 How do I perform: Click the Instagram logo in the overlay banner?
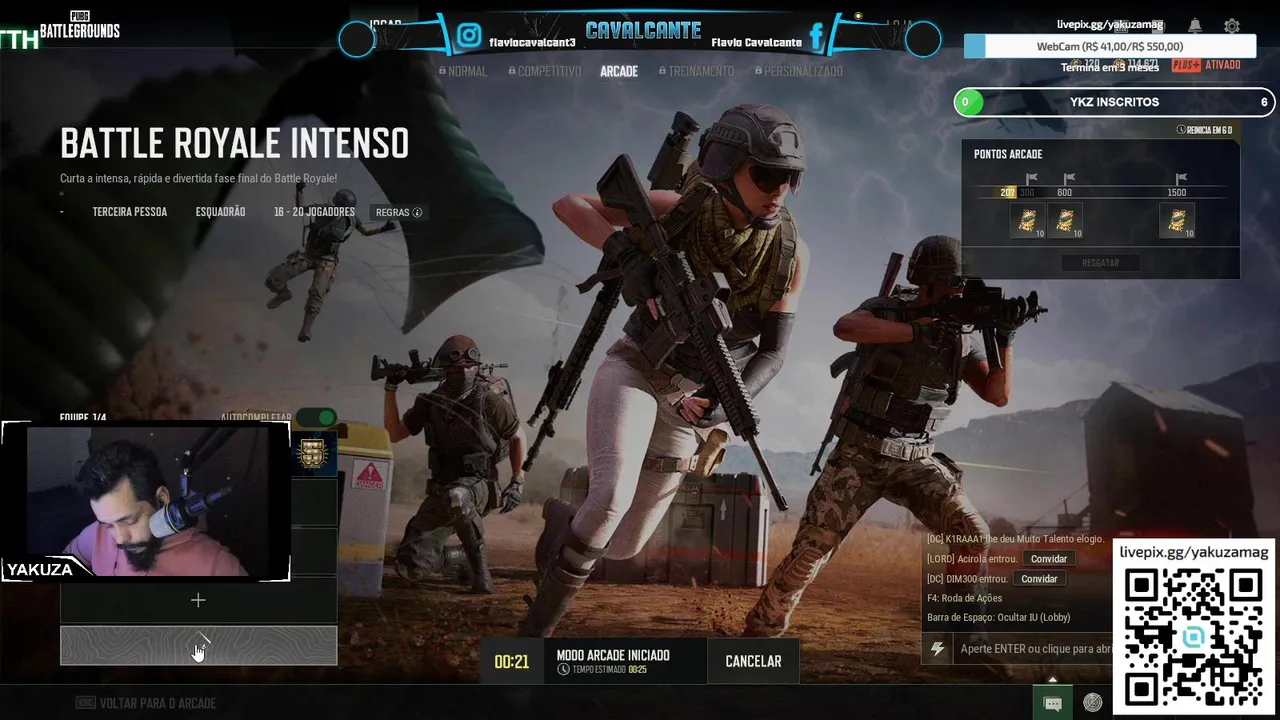point(469,36)
